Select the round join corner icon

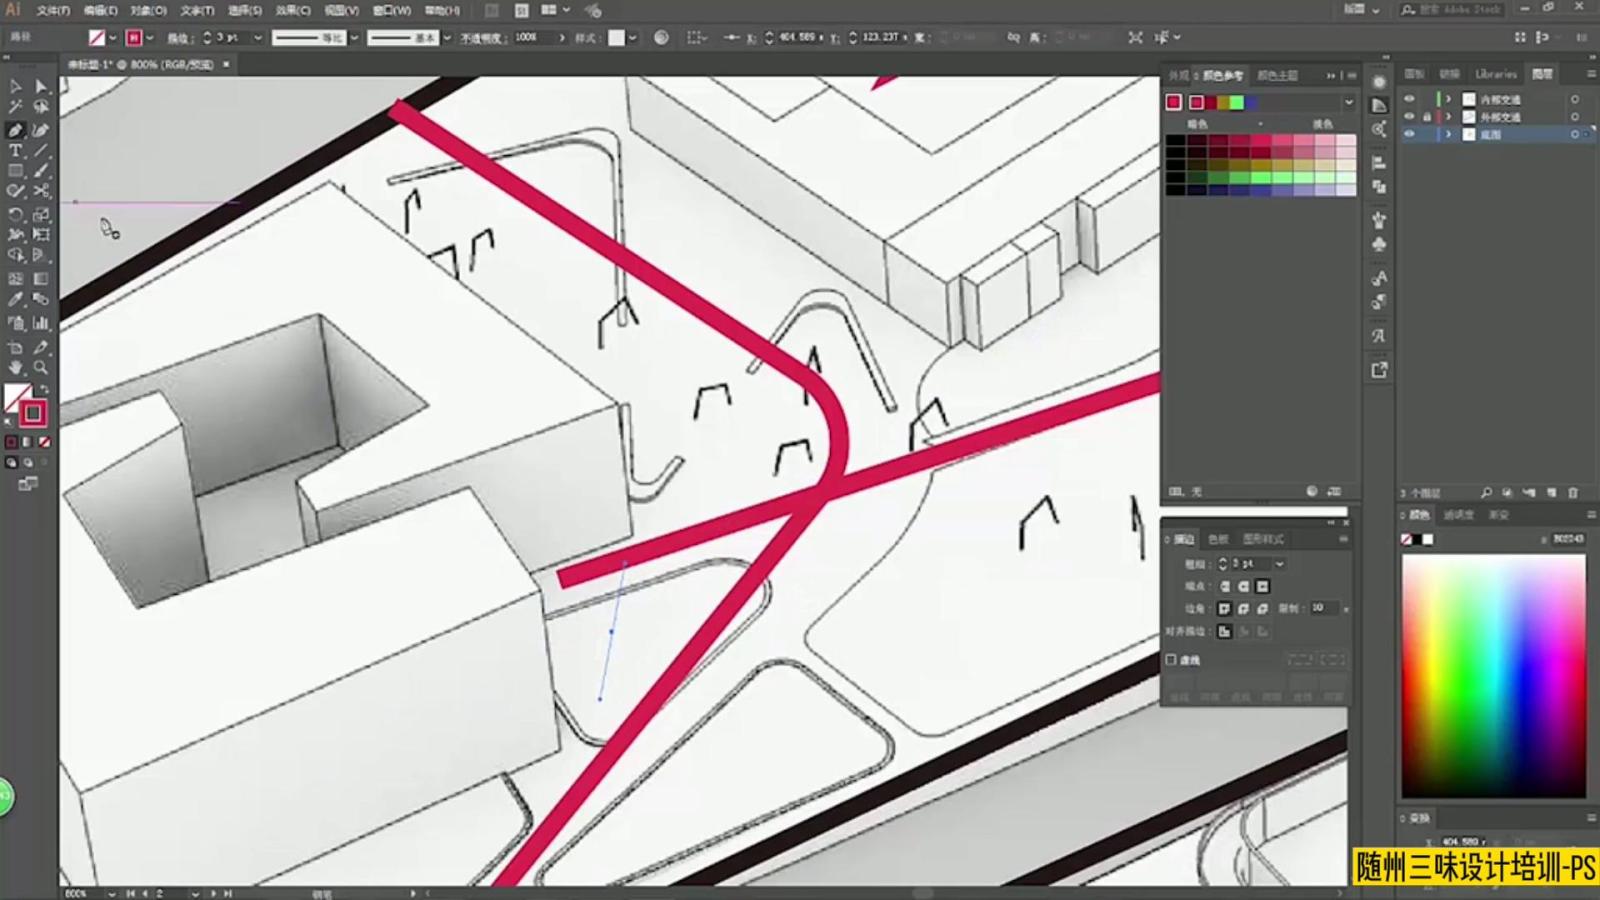click(1243, 608)
